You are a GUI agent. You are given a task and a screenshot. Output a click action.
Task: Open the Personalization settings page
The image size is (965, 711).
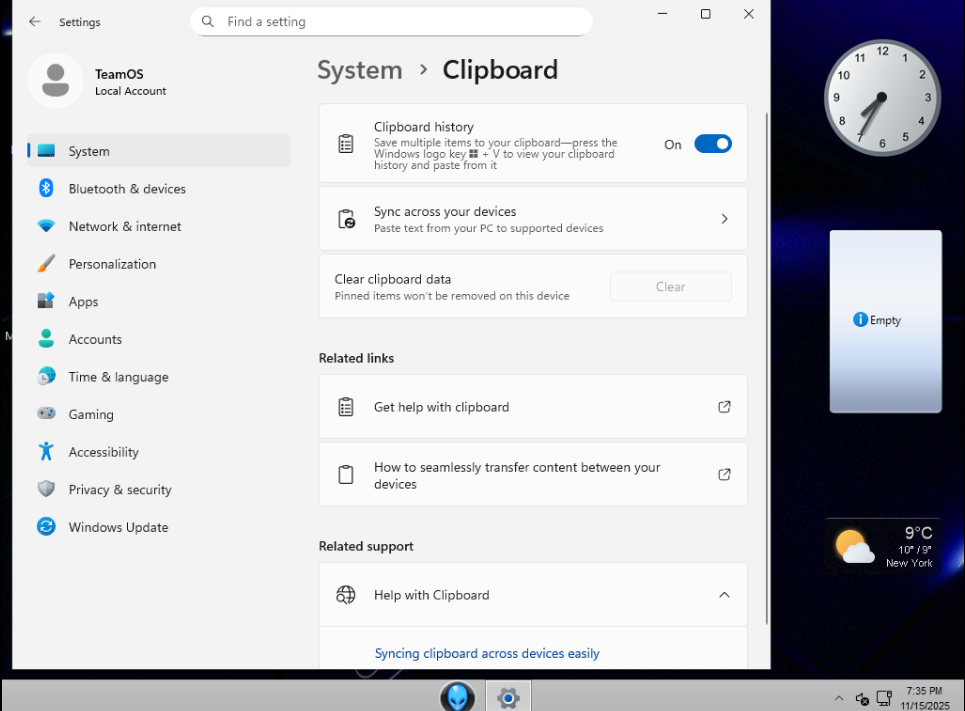point(112,264)
